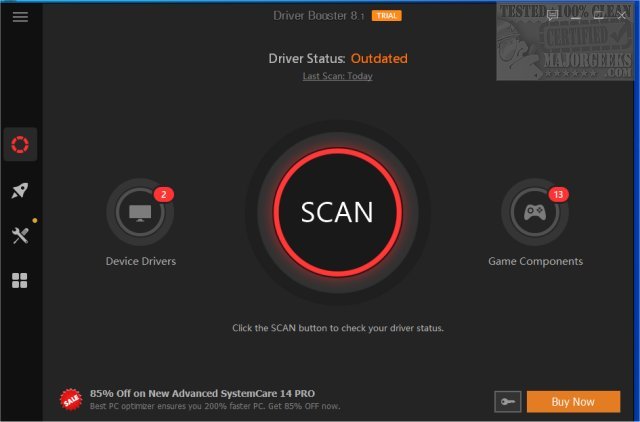Open the four-square Action Center icon
Image resolution: width=640 pixels, height=422 pixels.
(20, 281)
